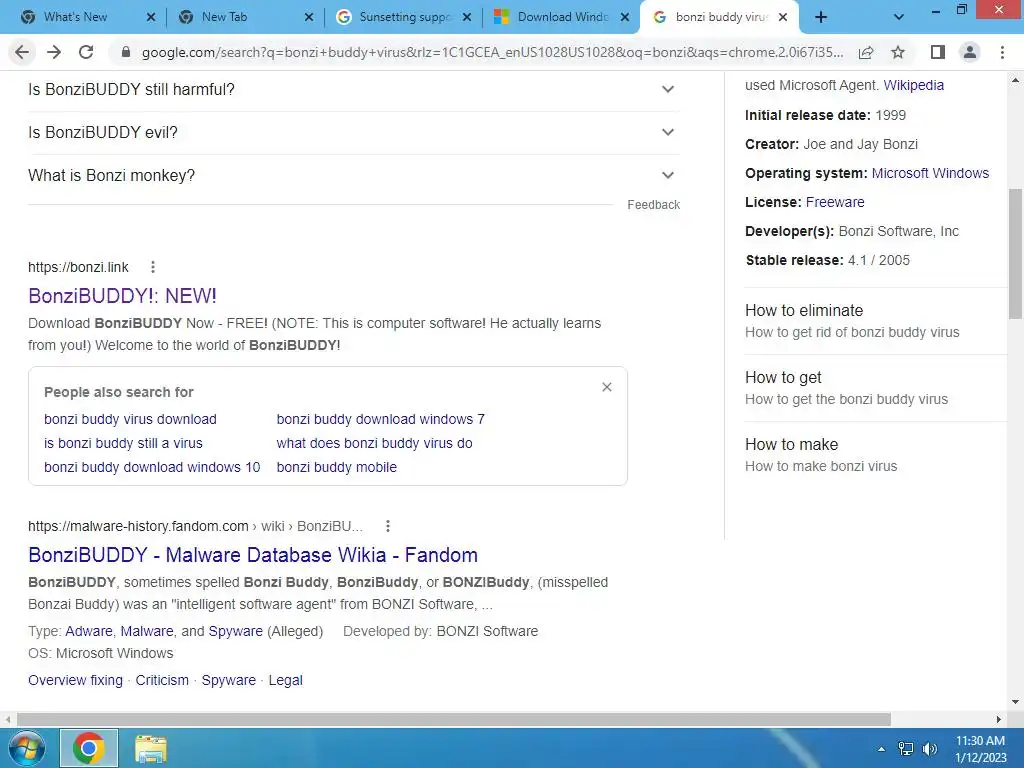Click the Feedback link
The width and height of the screenshot is (1024, 768).
653,205
